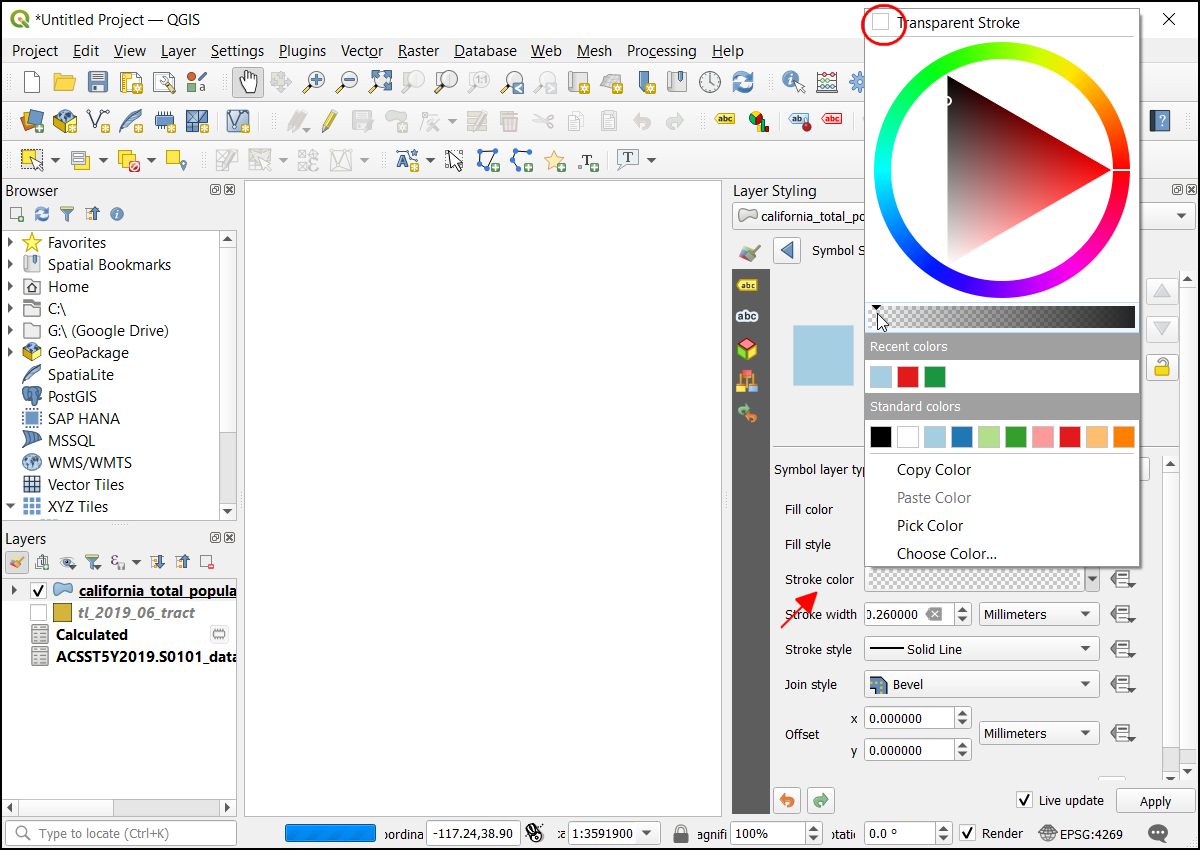1200x850 pixels.
Task: Open the Processing menu
Action: tap(661, 51)
